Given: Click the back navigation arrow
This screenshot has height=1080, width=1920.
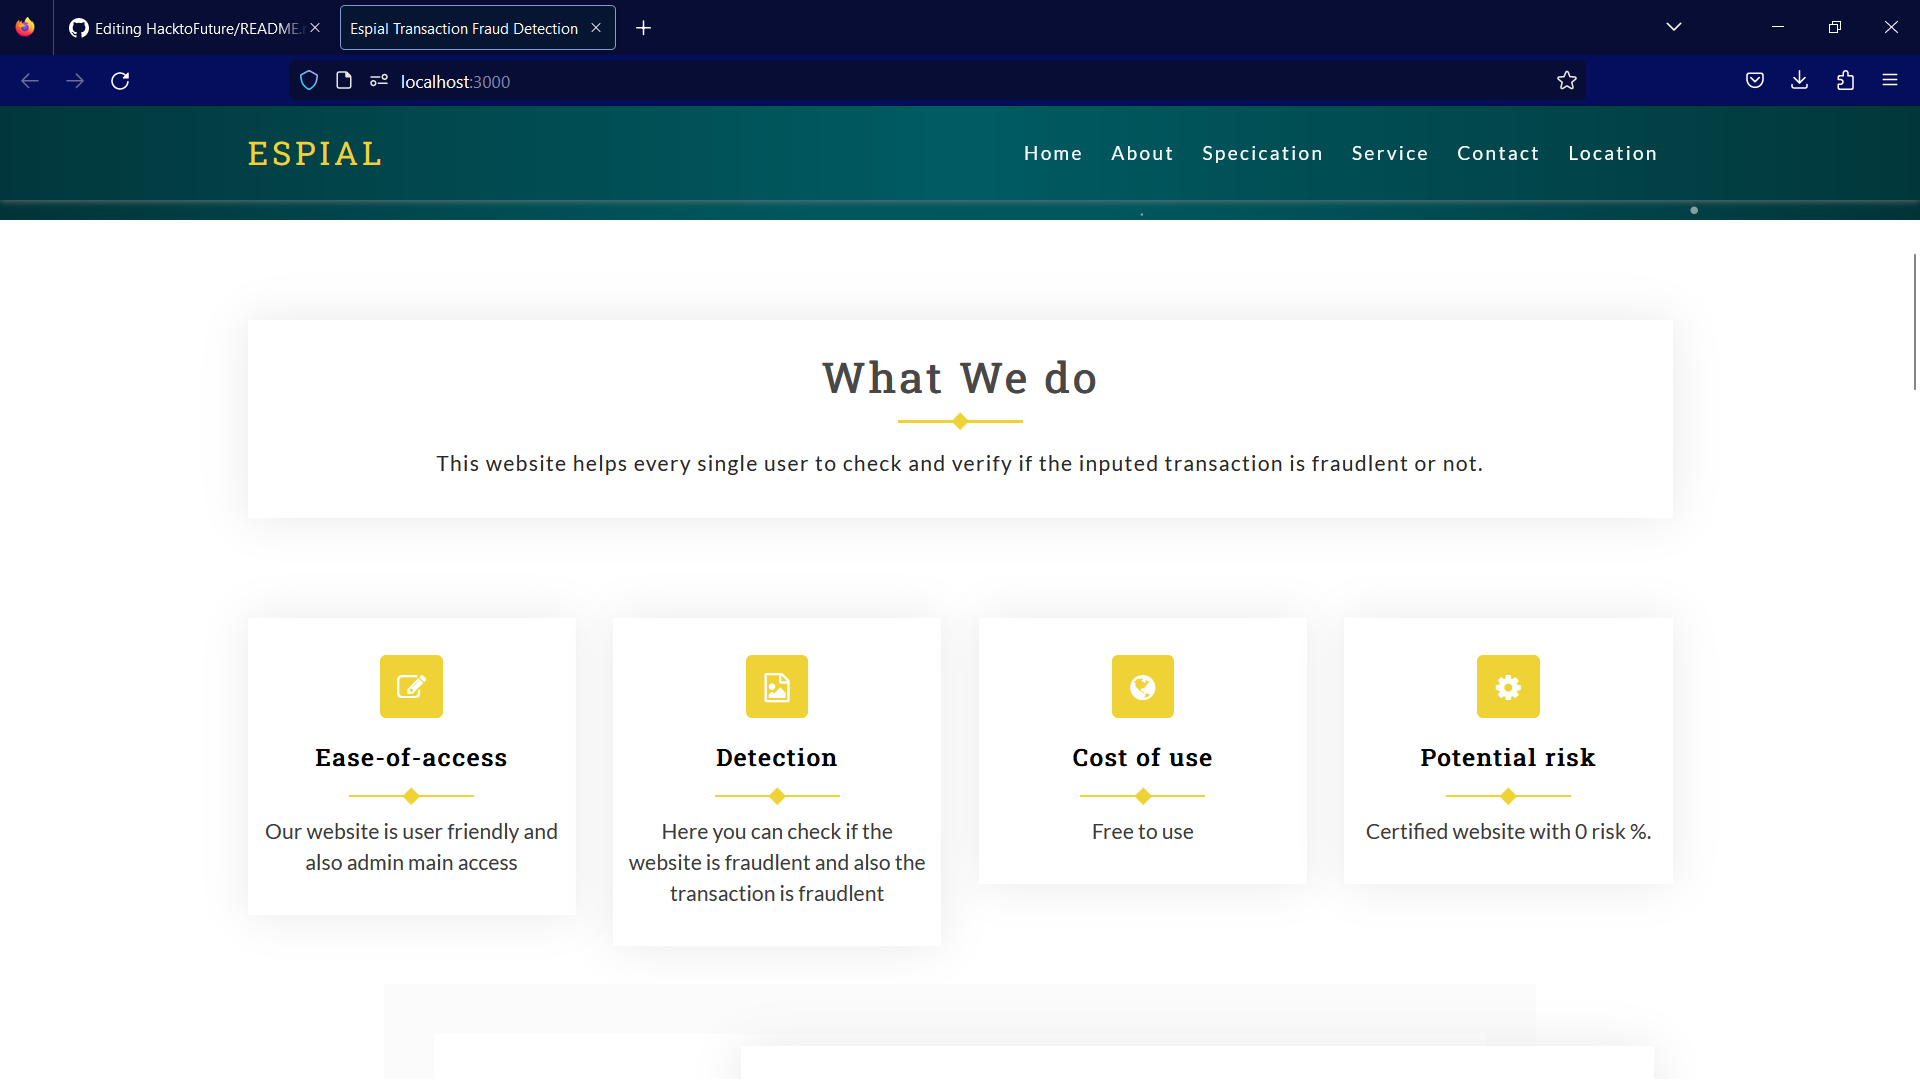Looking at the screenshot, I should 30,81.
